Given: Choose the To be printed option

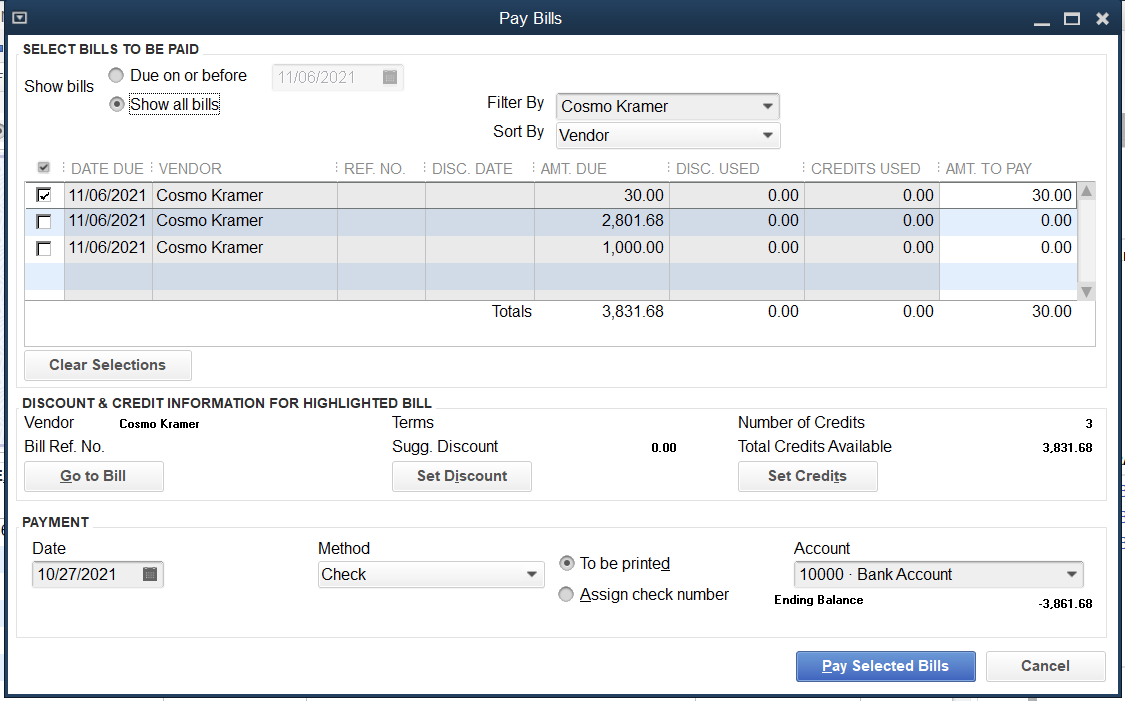Looking at the screenshot, I should coord(567,563).
